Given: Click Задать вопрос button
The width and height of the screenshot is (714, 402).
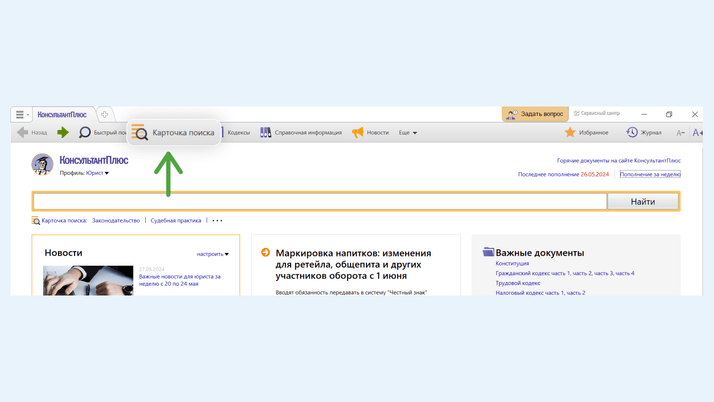Looking at the screenshot, I should click(x=535, y=114).
